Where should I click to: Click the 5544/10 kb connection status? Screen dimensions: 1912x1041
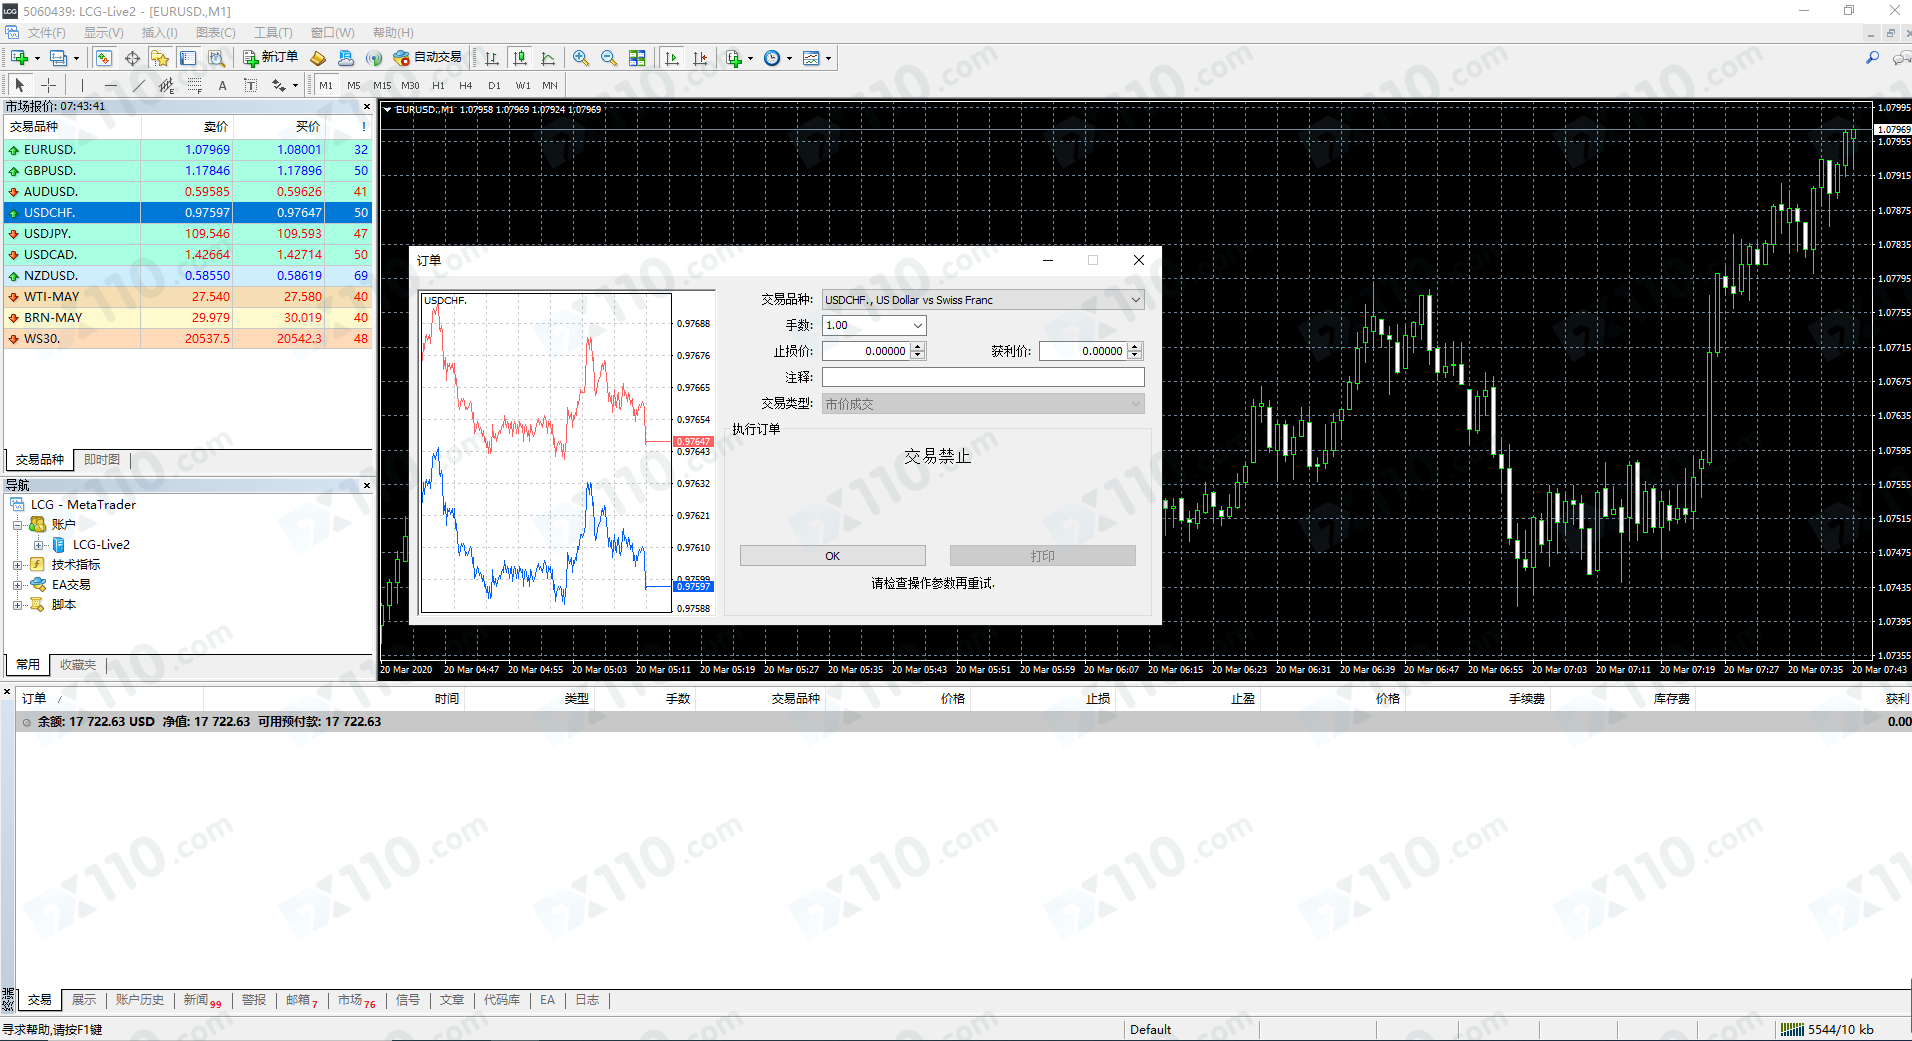point(1828,1029)
